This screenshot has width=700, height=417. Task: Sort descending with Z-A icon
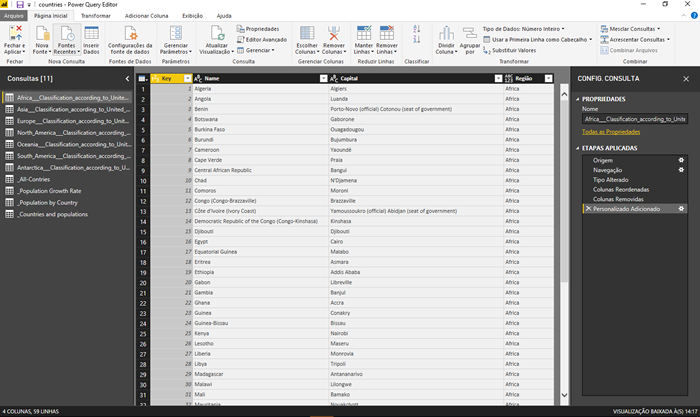pos(417,39)
